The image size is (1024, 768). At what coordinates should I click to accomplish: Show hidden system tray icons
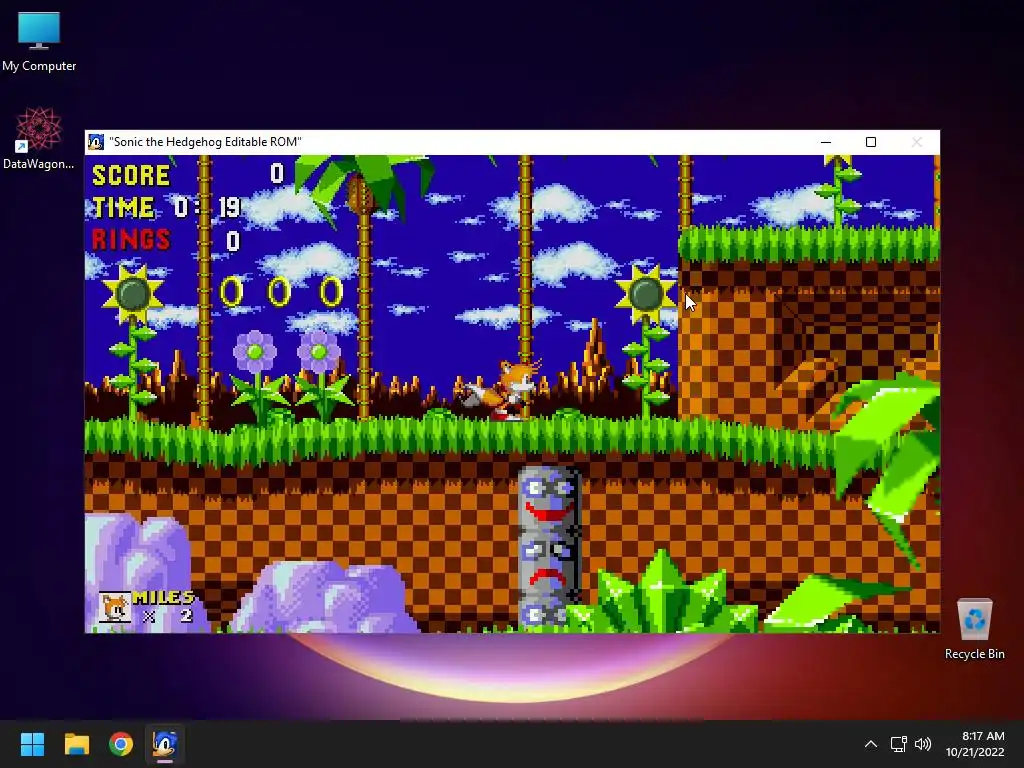[871, 744]
